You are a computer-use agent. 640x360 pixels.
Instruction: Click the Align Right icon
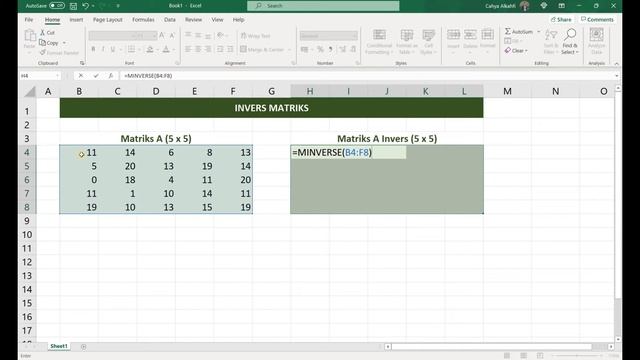(208, 49)
